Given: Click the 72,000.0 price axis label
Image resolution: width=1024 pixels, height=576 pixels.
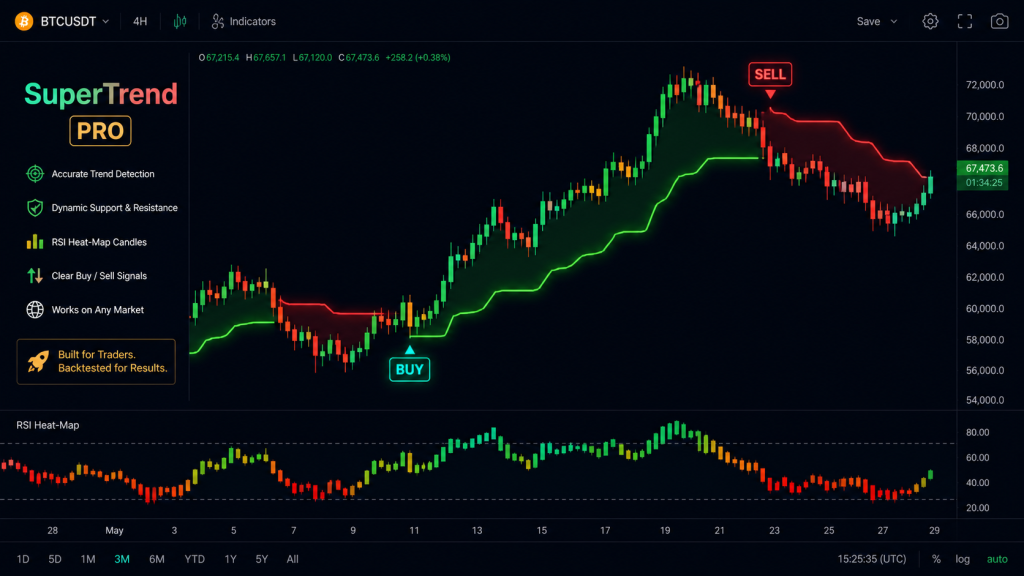Looking at the screenshot, I should click(x=985, y=85).
